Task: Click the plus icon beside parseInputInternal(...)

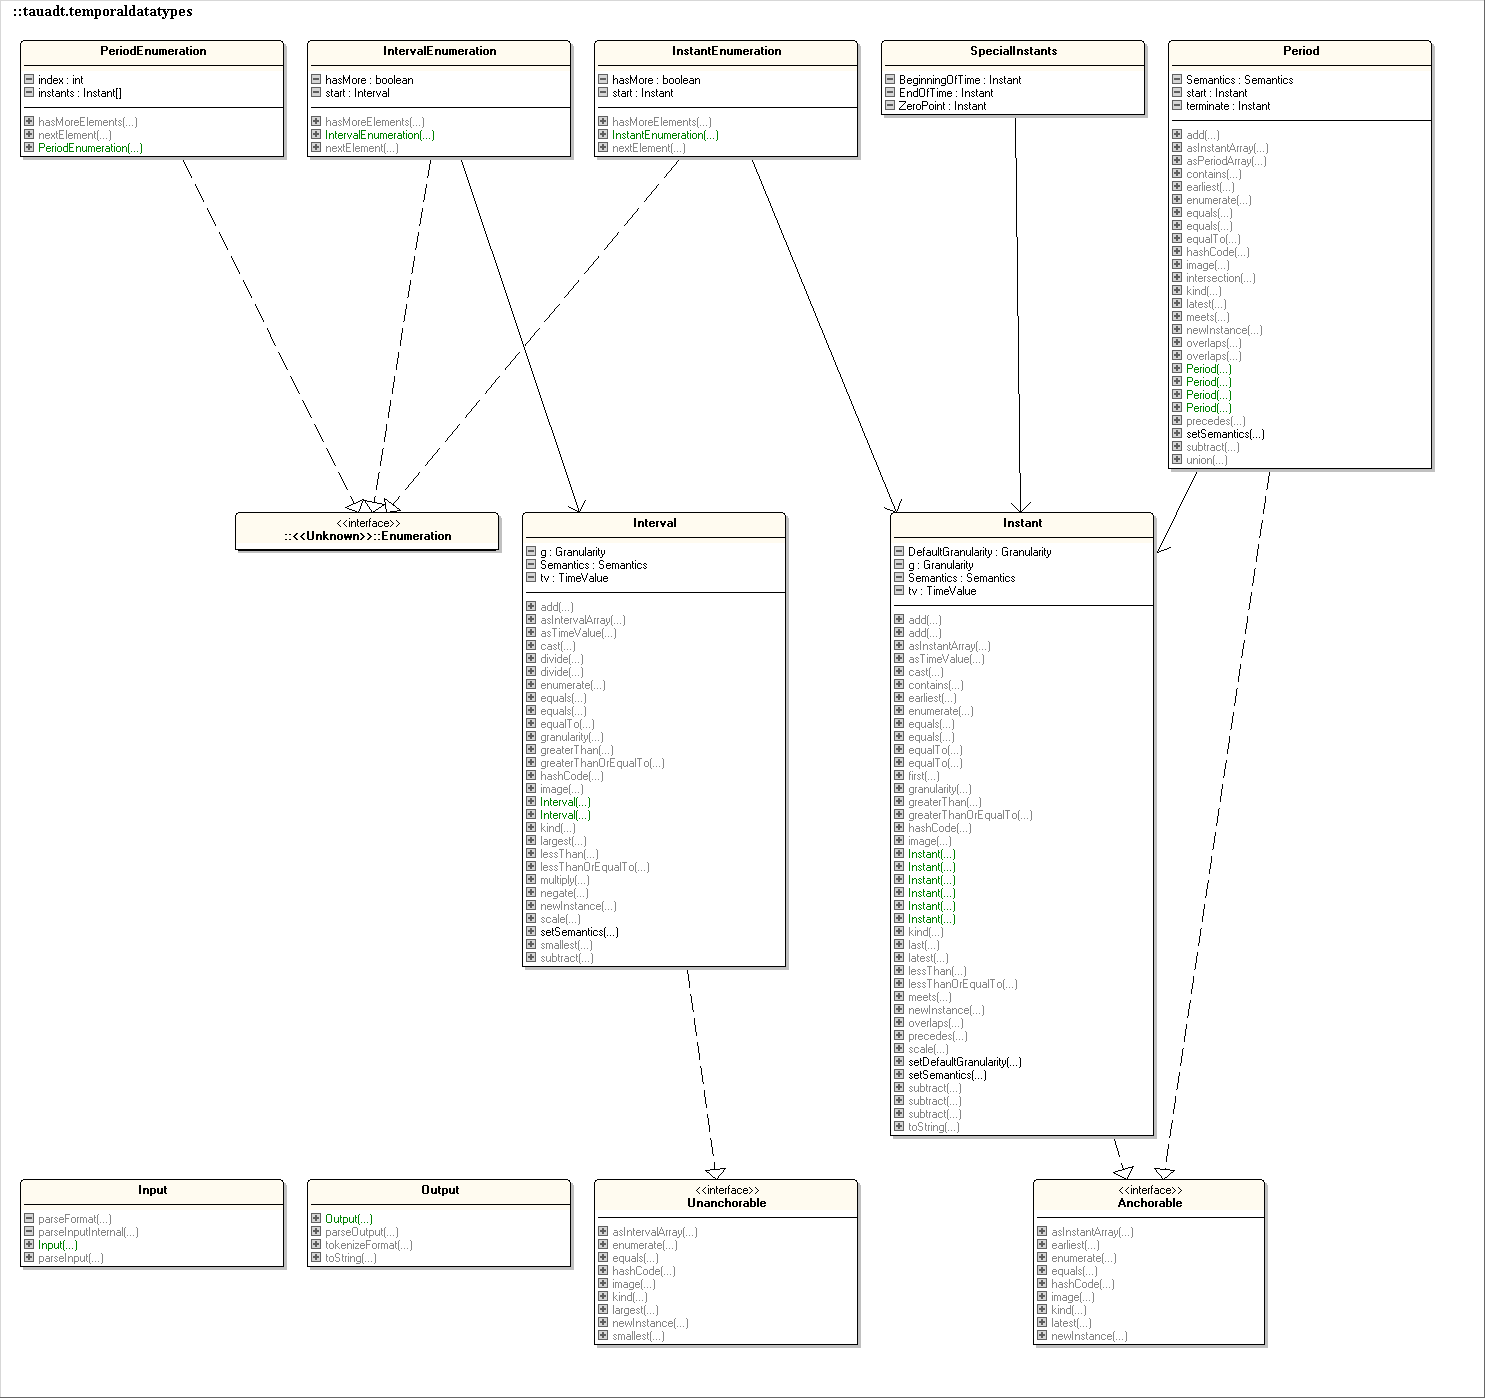Action: pyautogui.click(x=29, y=1232)
